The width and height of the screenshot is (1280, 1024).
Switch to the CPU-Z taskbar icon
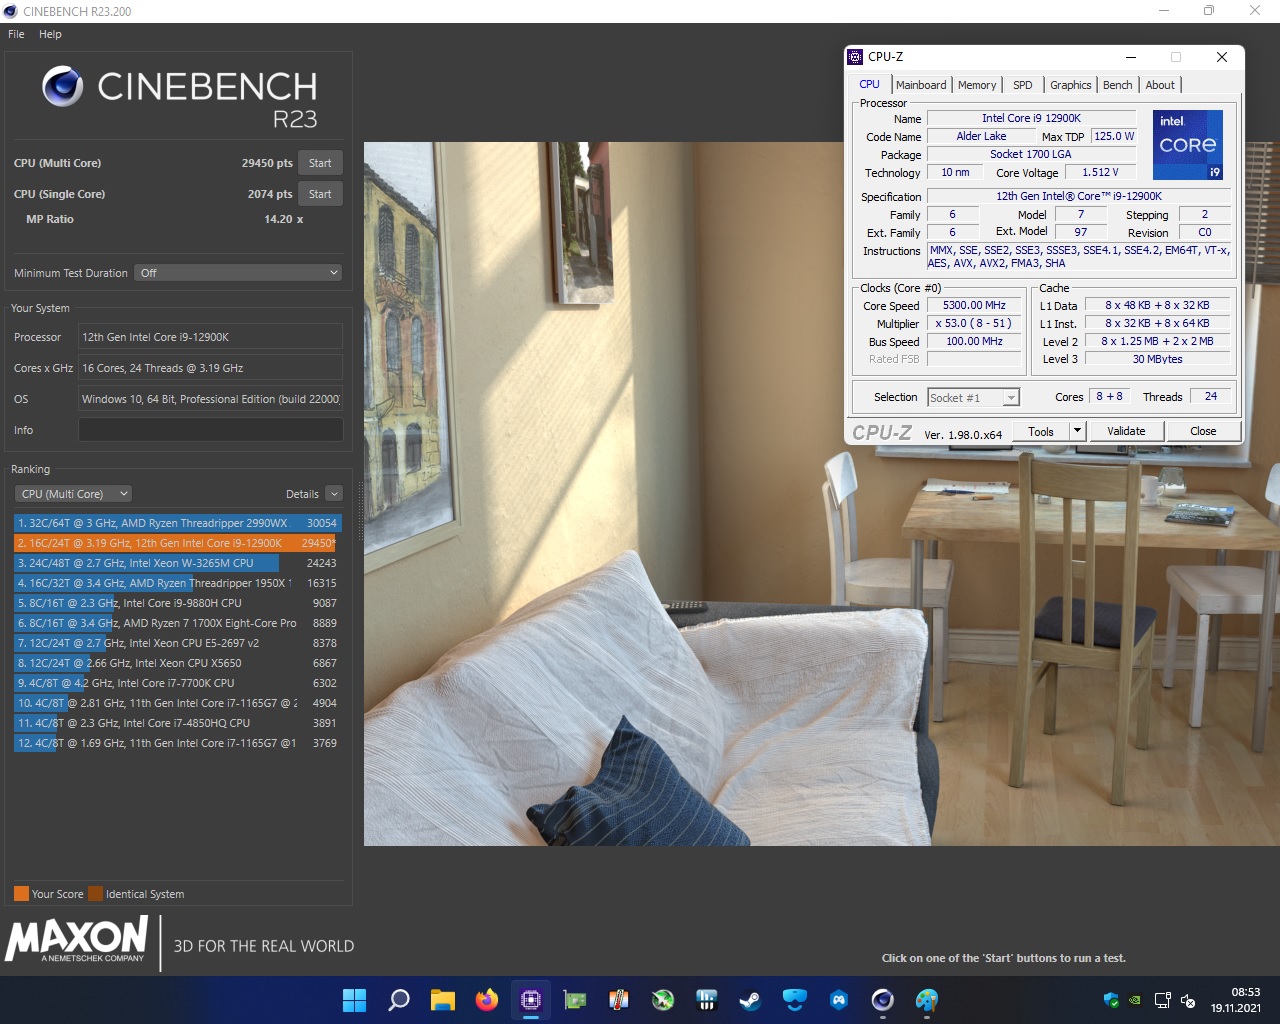531,1000
